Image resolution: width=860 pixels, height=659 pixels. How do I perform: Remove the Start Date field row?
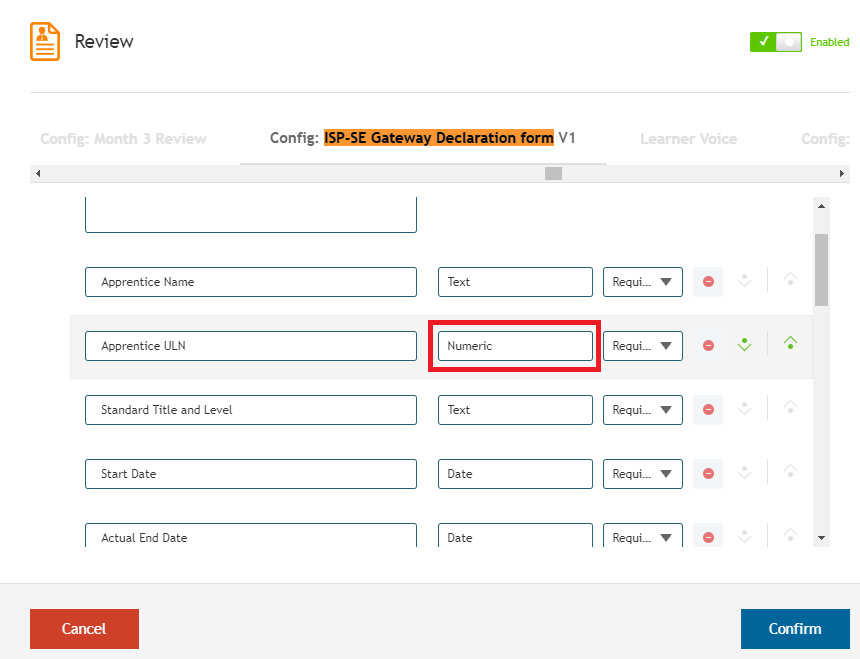[708, 474]
